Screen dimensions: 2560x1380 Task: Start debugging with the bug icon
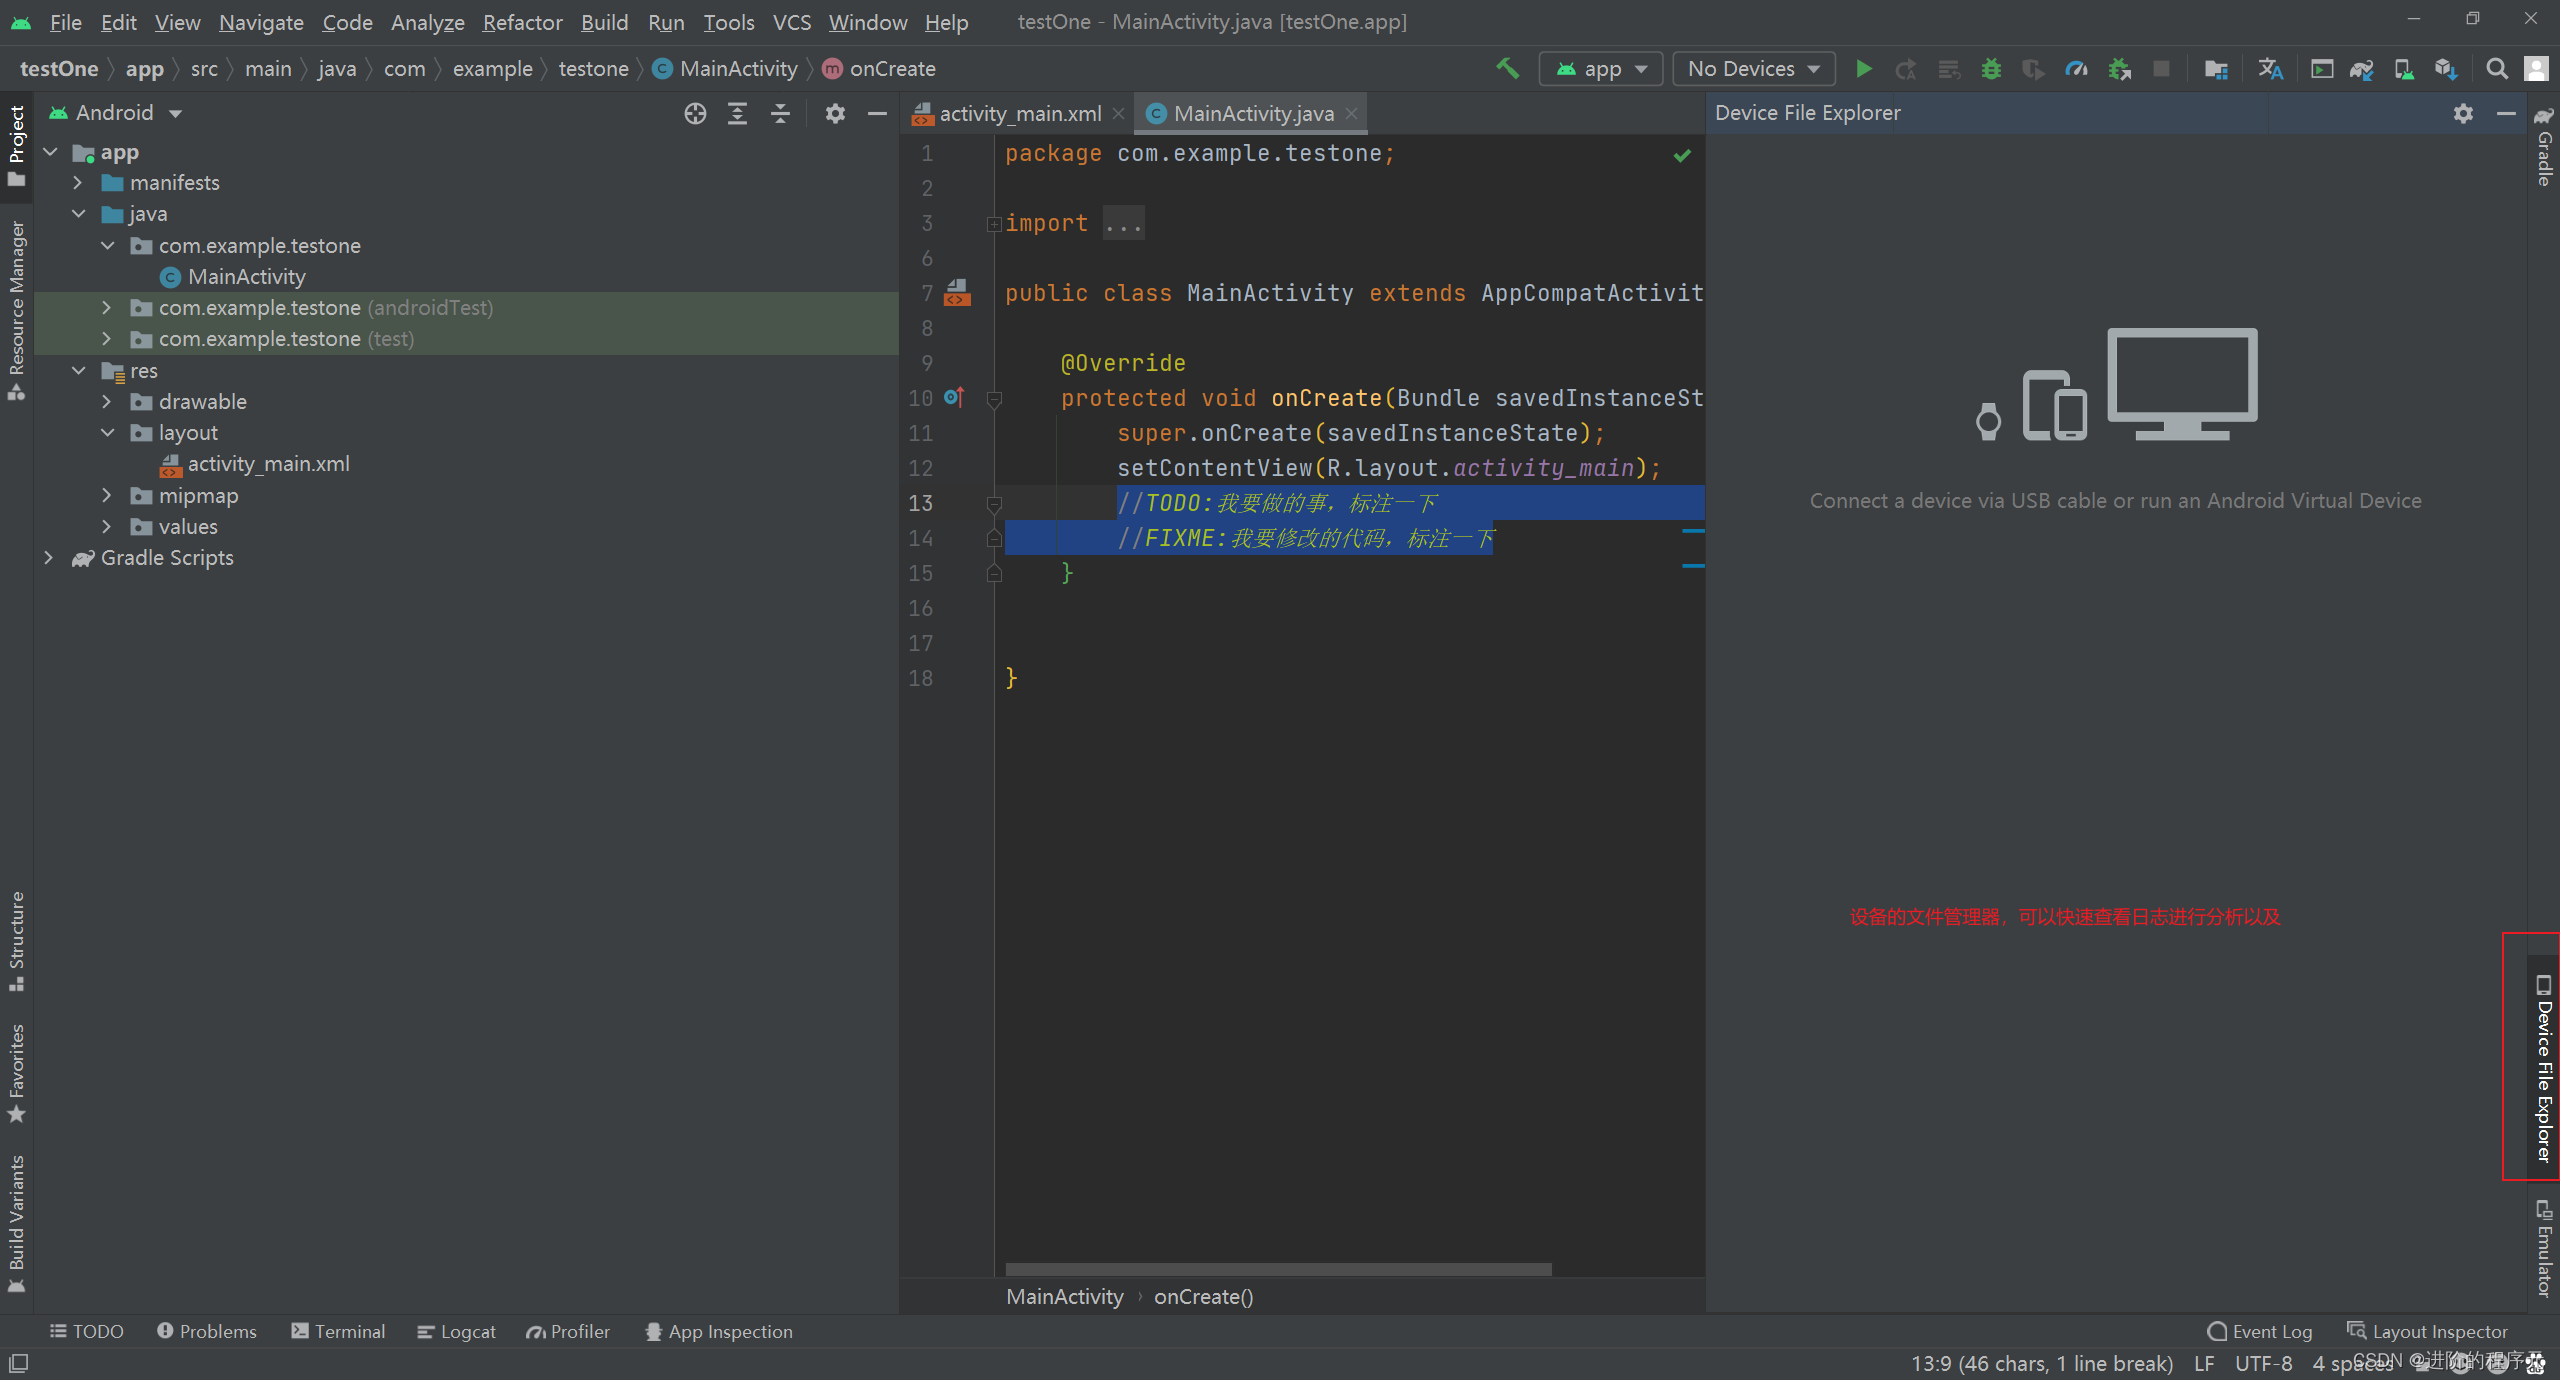(x=1991, y=68)
